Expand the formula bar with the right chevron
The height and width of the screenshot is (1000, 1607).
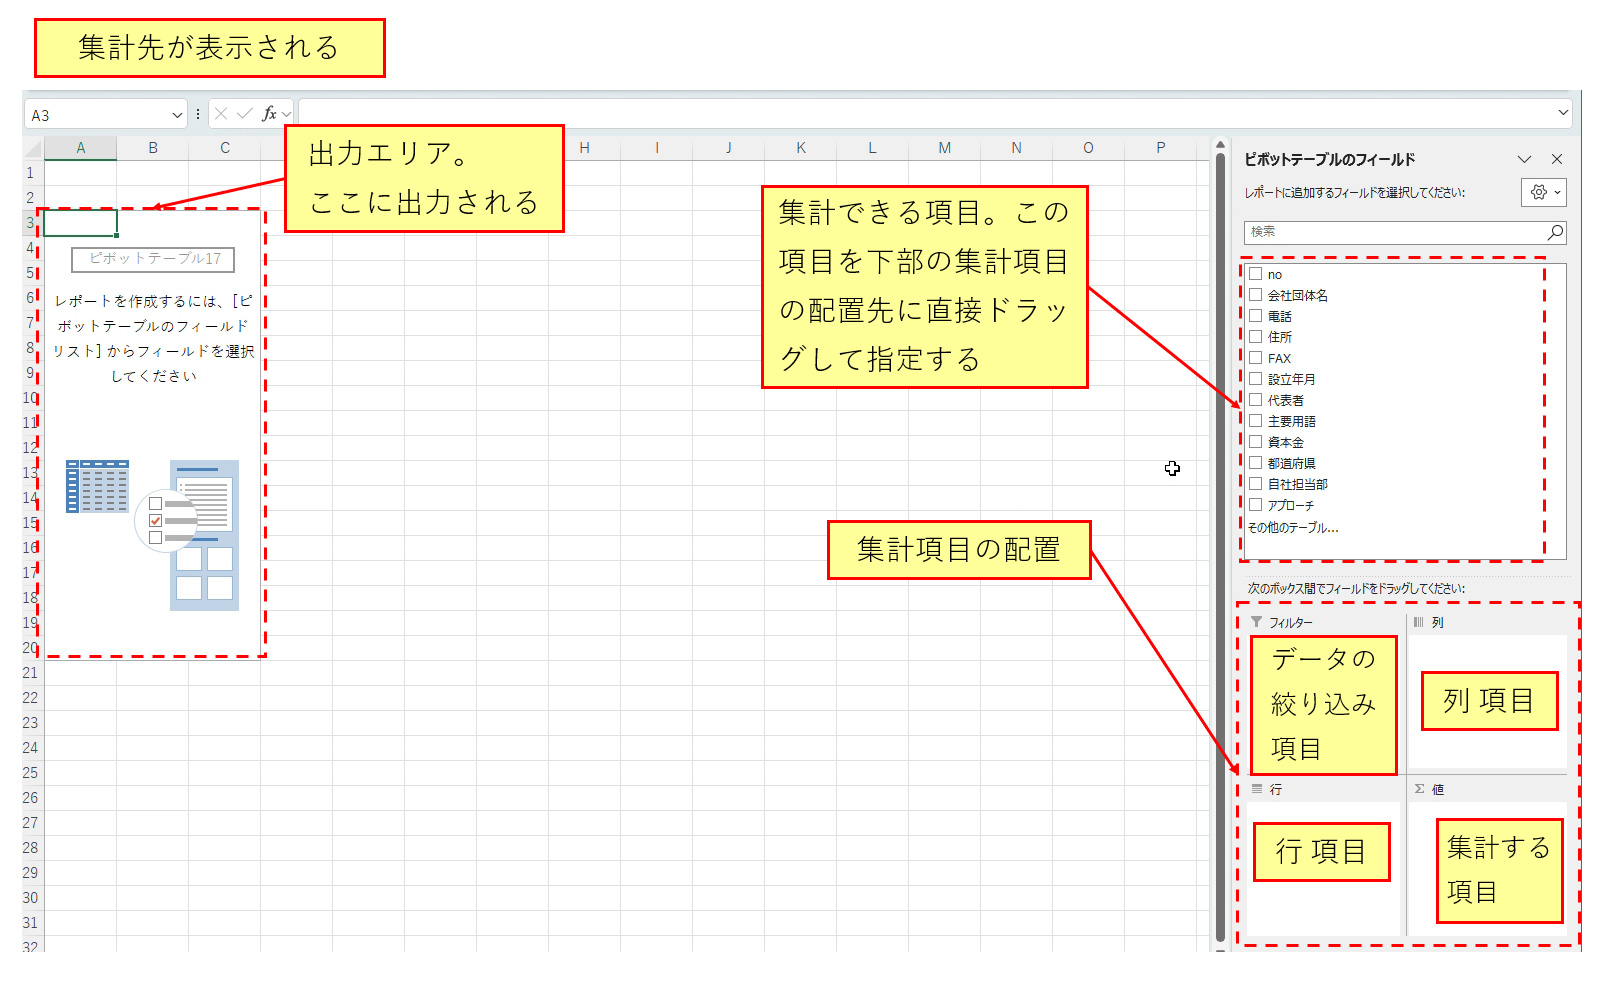[x=1563, y=113]
